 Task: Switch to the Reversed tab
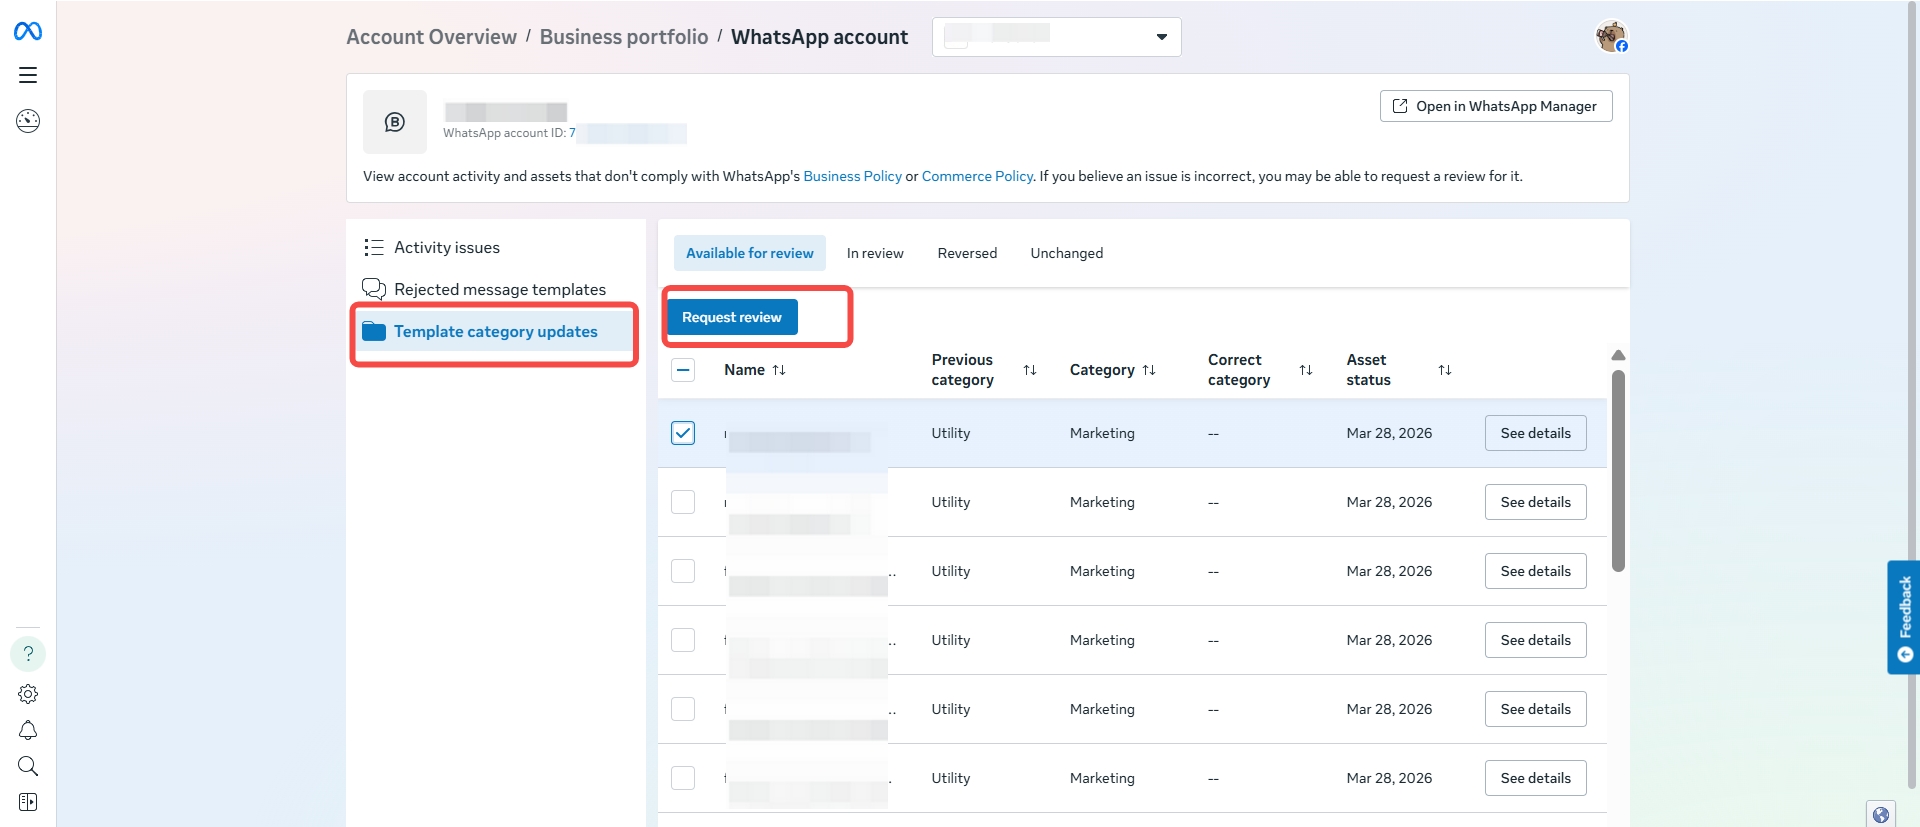pyautogui.click(x=966, y=254)
